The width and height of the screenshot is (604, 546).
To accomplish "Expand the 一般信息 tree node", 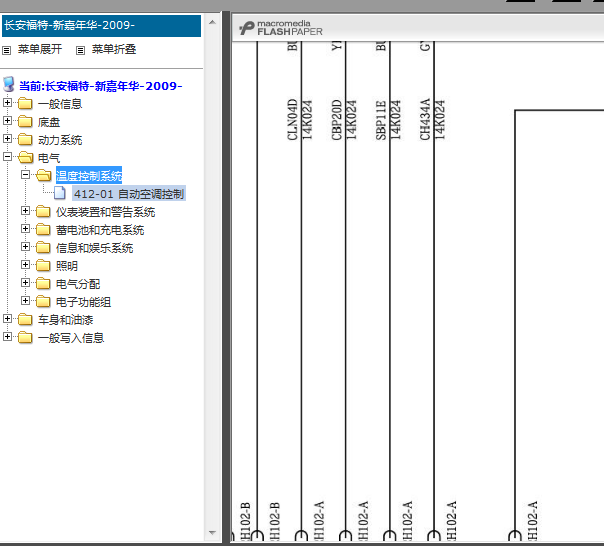I will 7,102.
